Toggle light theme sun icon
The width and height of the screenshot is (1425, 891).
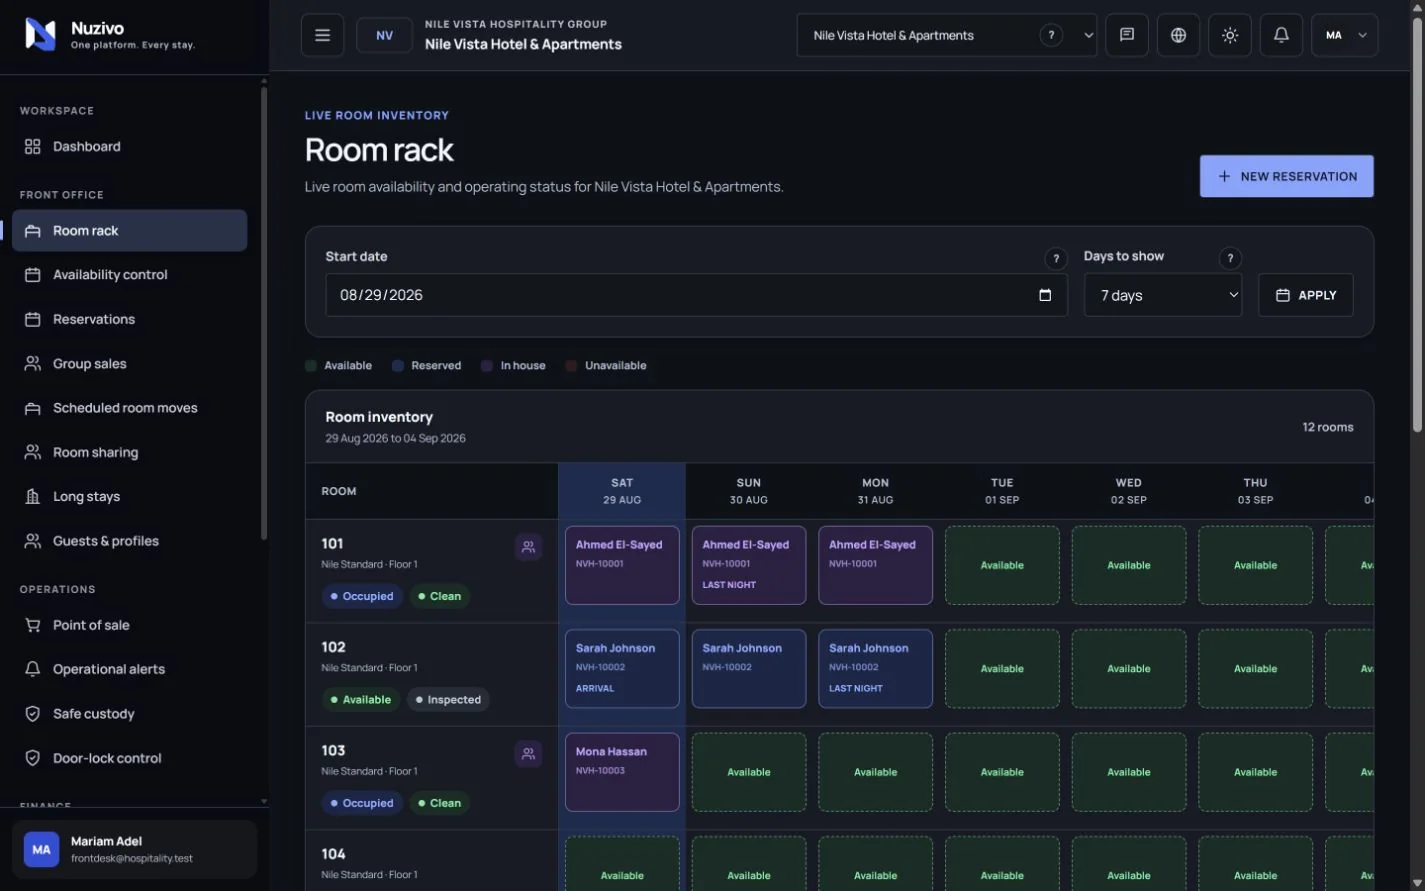(x=1230, y=35)
